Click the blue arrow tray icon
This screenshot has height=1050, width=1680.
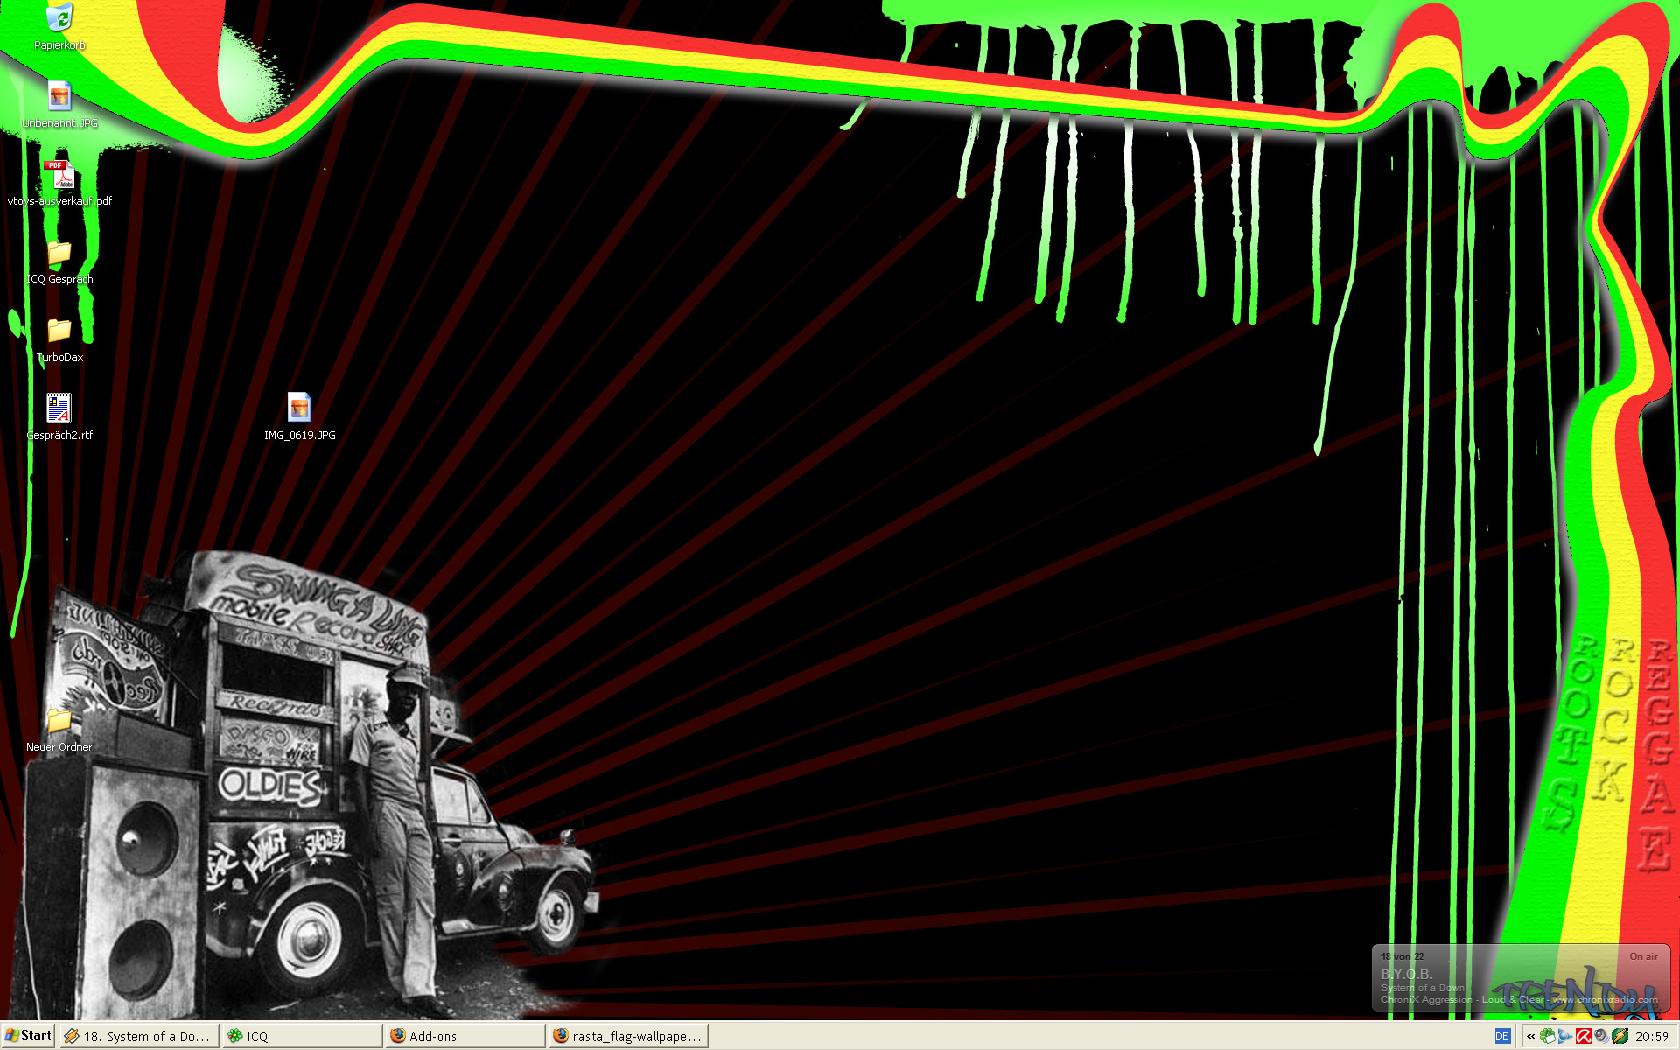tap(1566, 1036)
